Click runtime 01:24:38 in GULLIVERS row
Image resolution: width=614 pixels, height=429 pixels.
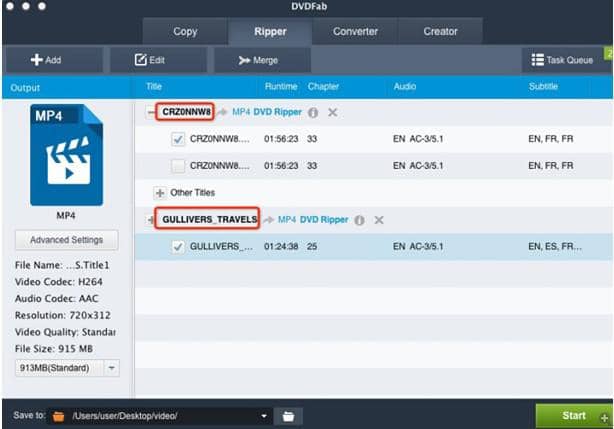point(281,247)
